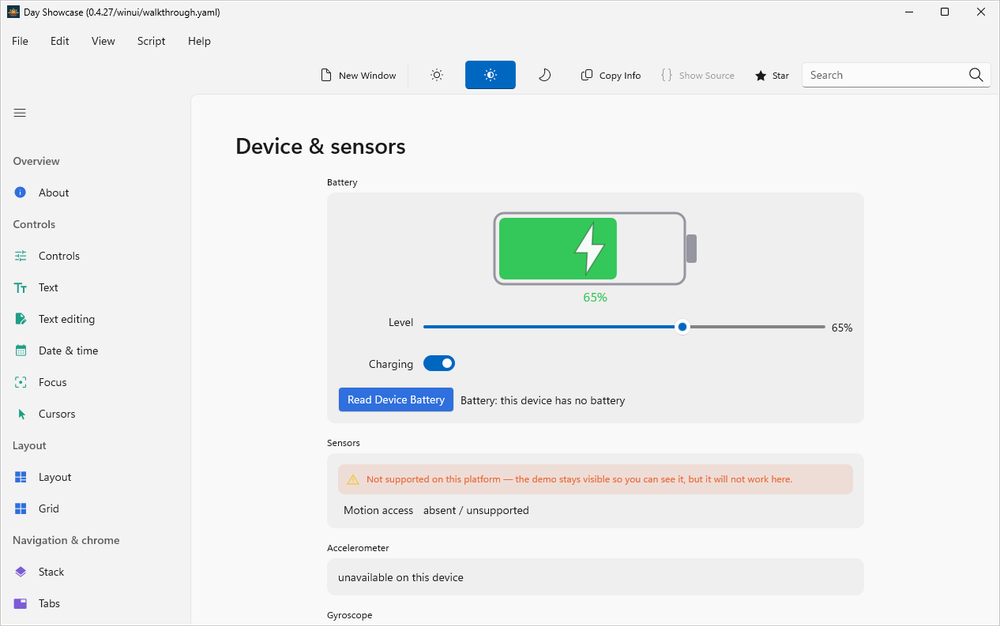Image resolution: width=1000 pixels, height=626 pixels.
Task: Turn off the Charging switch
Action: coord(439,363)
